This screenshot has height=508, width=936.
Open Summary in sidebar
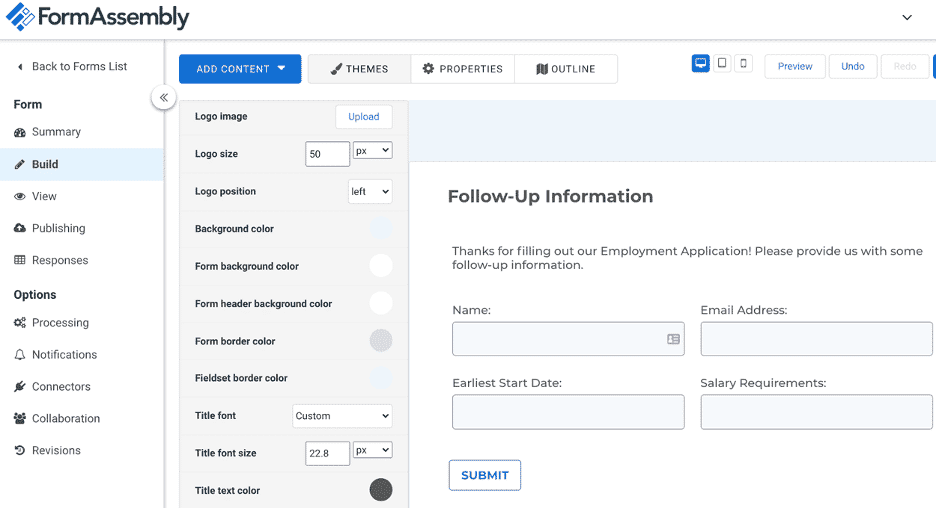56,132
